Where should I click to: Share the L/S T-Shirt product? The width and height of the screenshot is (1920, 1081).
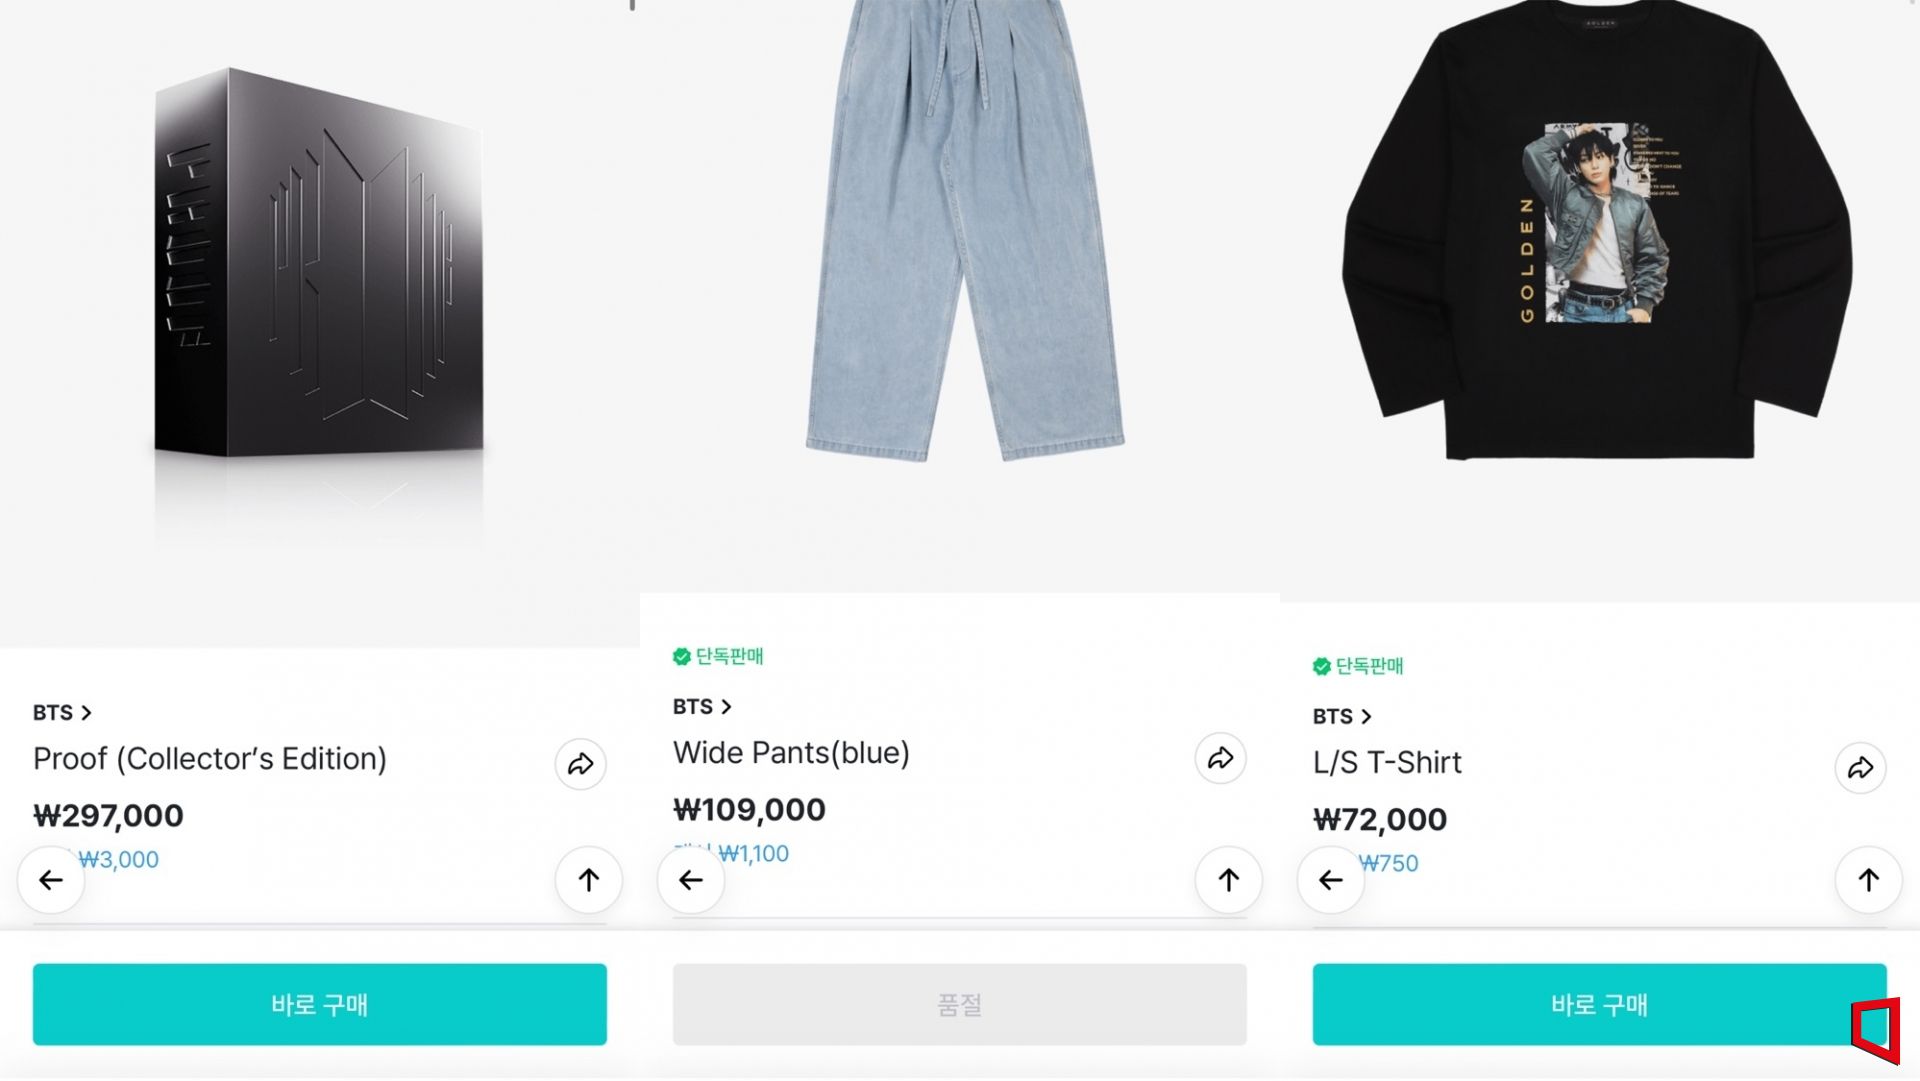point(1860,769)
